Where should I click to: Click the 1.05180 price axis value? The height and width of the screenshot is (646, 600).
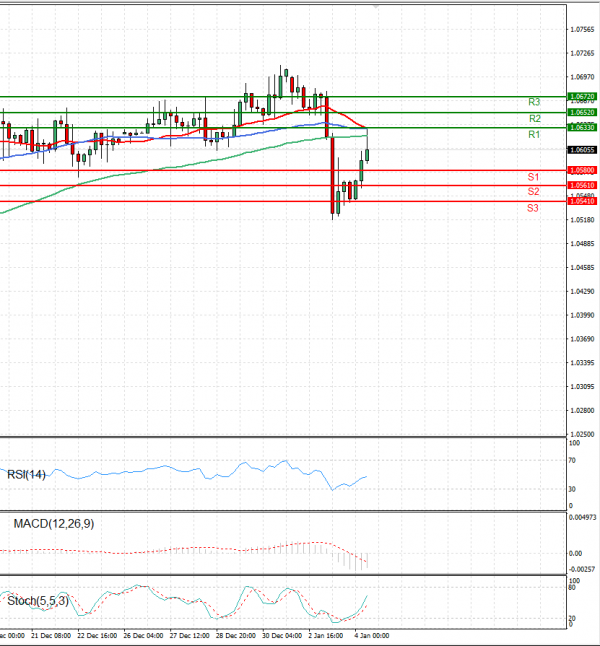[x=582, y=220]
